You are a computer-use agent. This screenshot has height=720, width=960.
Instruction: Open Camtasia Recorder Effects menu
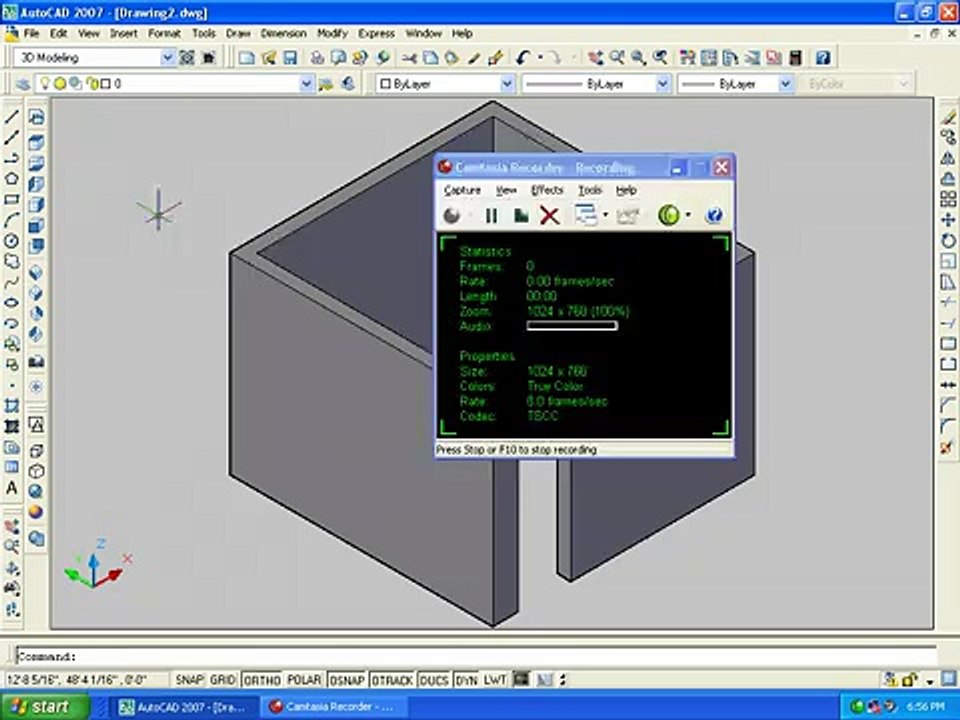(x=547, y=190)
